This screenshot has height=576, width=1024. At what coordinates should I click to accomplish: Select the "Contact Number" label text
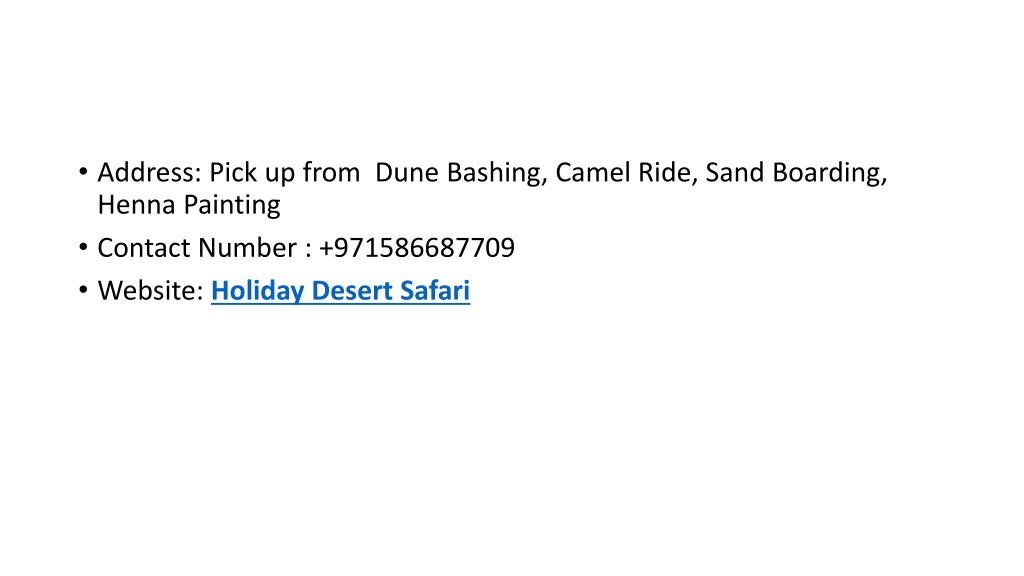click(197, 248)
